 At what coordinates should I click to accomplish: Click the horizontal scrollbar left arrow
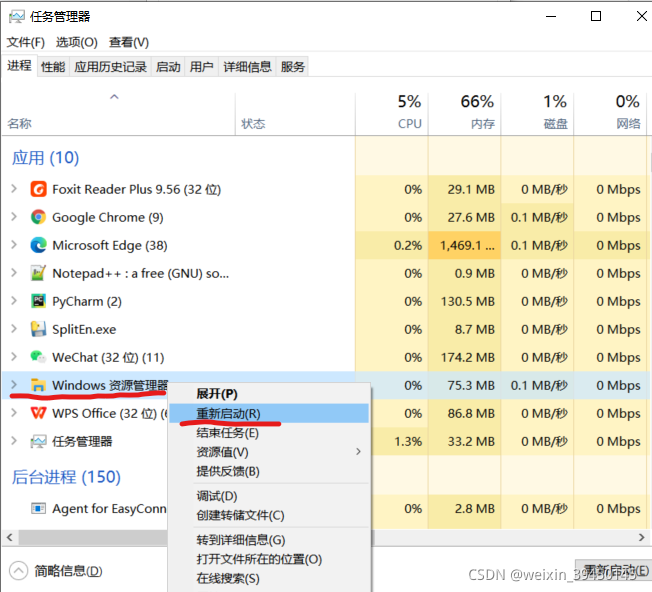[x=10, y=537]
